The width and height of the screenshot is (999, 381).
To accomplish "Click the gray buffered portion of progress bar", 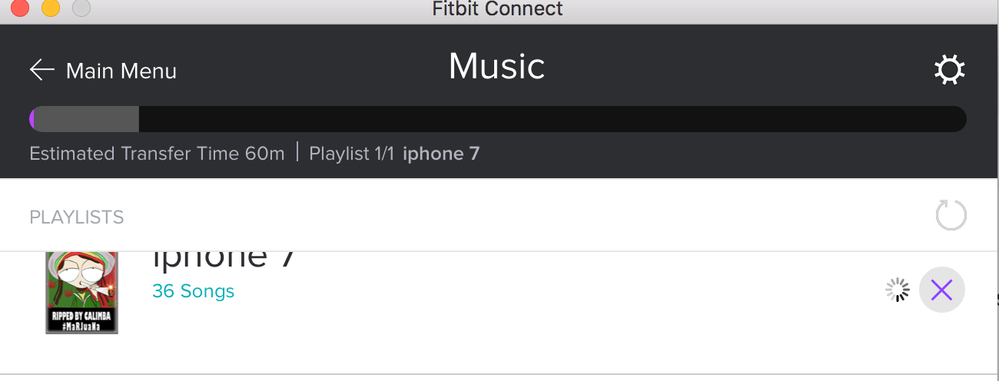I will (87, 119).
